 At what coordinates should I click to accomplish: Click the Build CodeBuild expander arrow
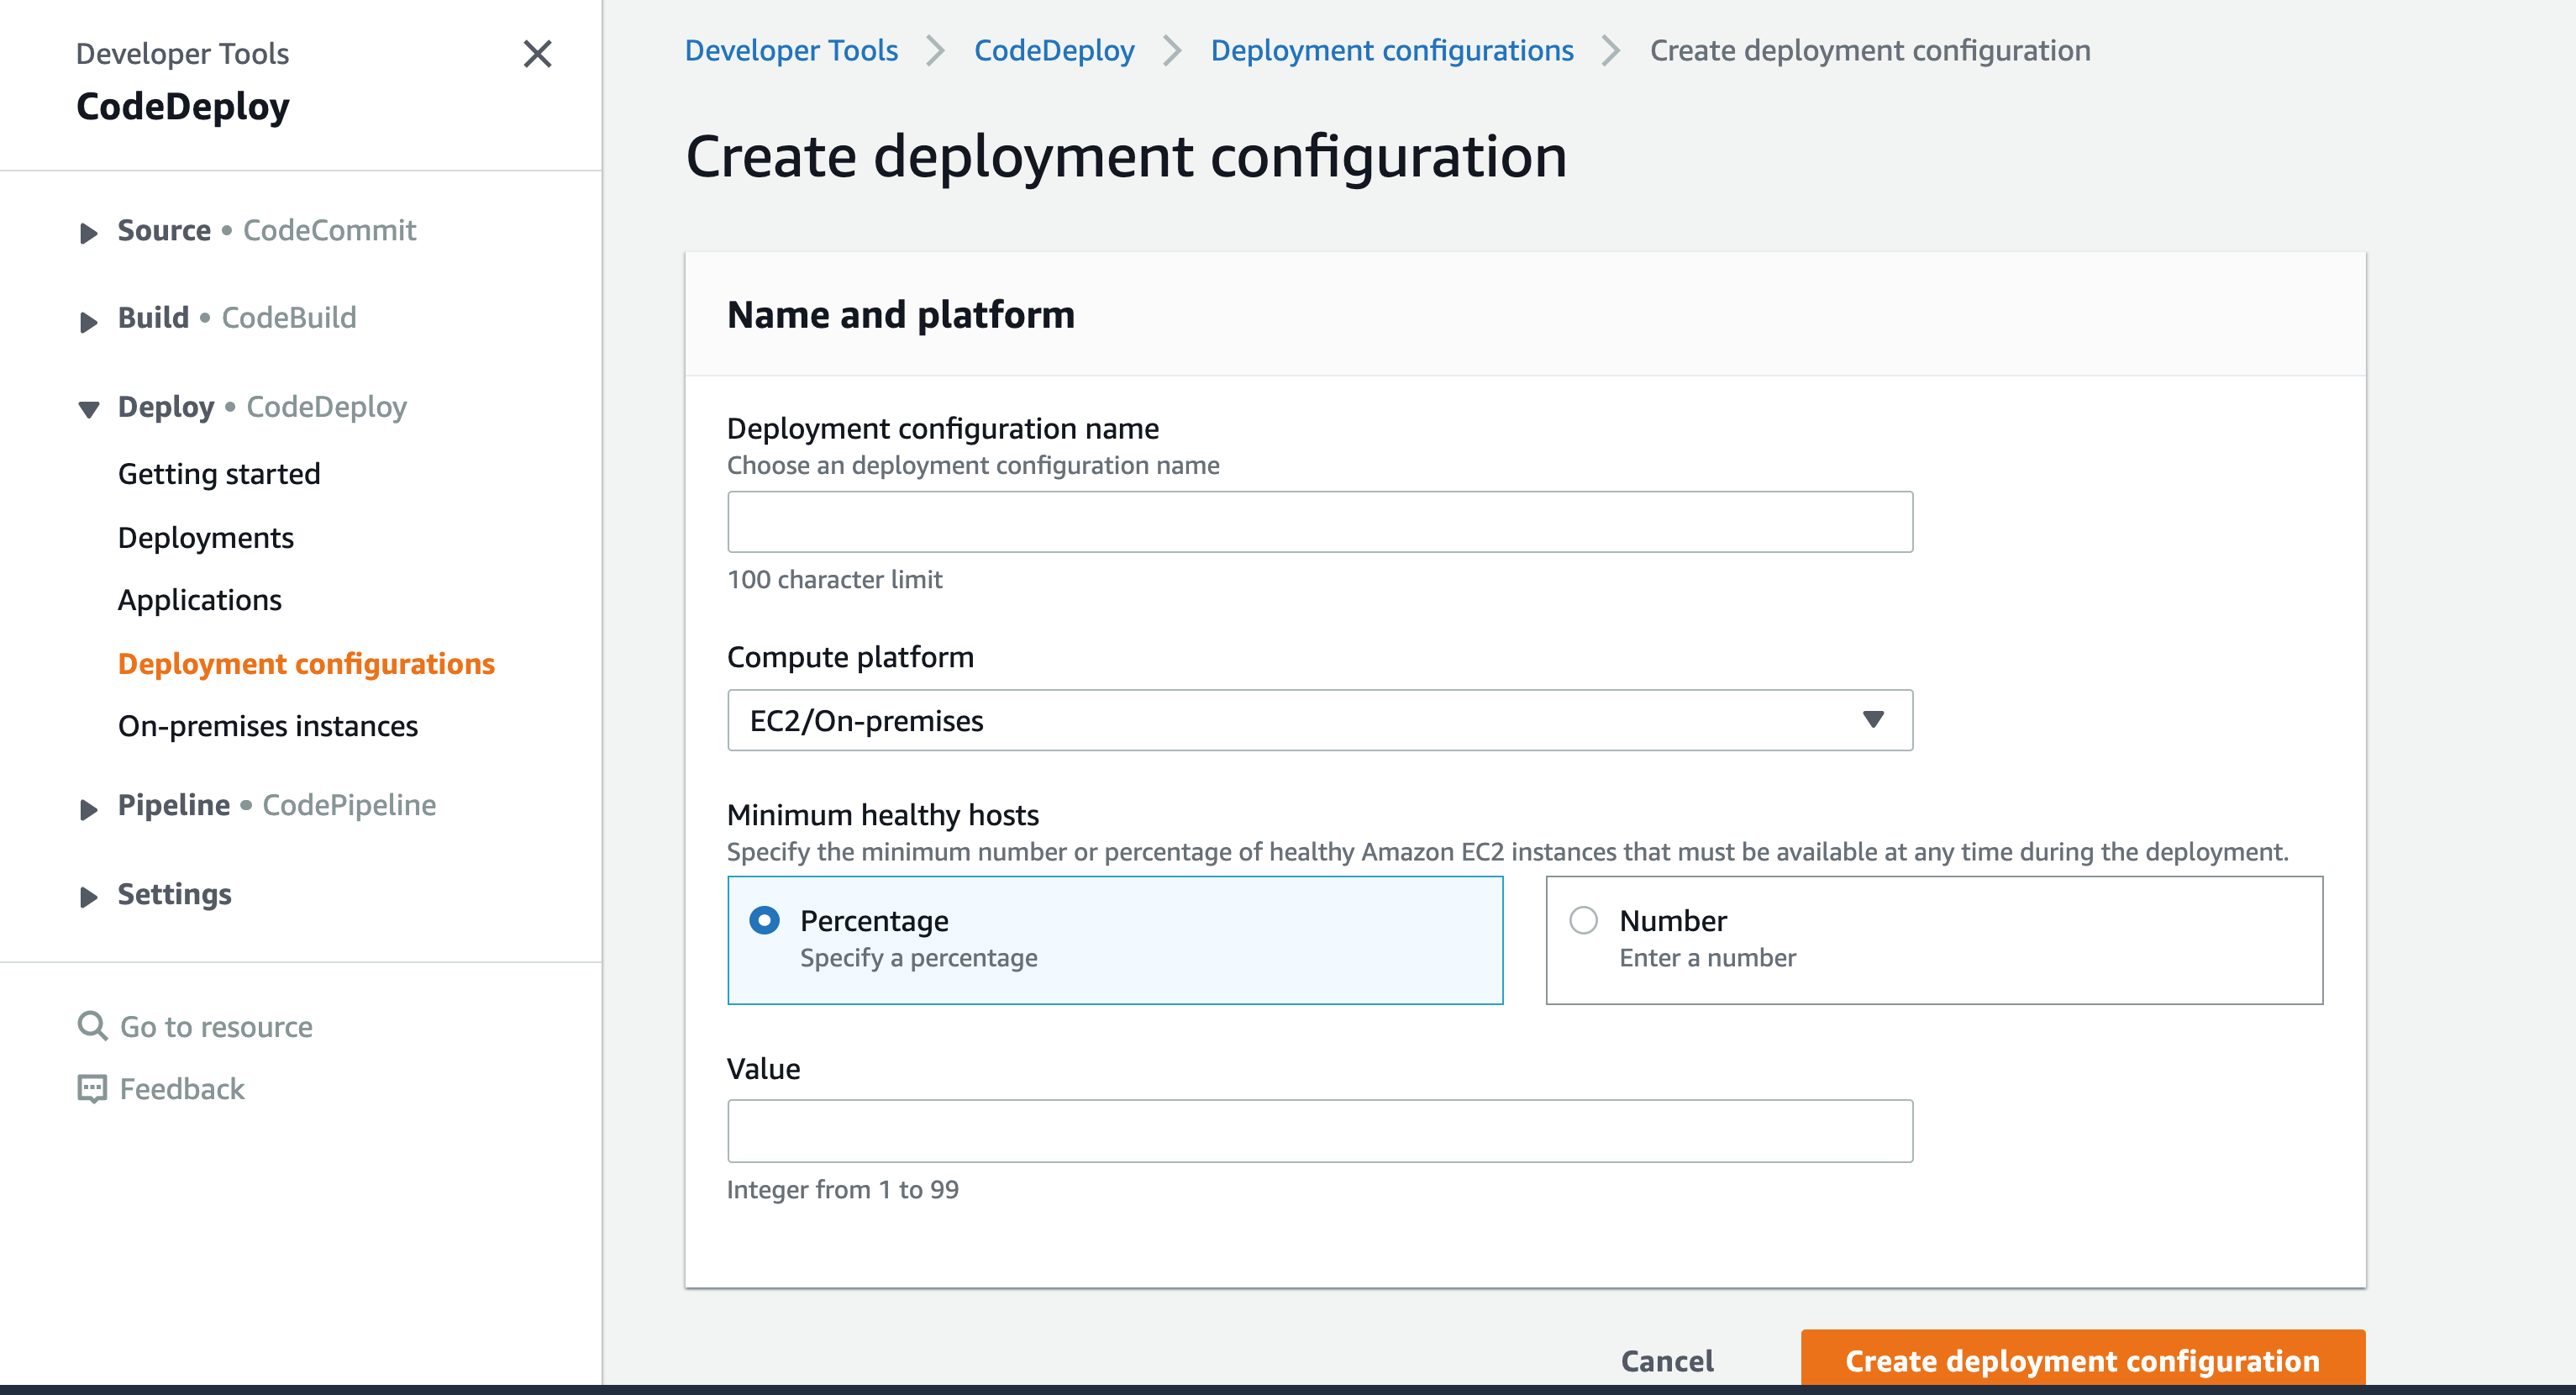[x=89, y=318]
